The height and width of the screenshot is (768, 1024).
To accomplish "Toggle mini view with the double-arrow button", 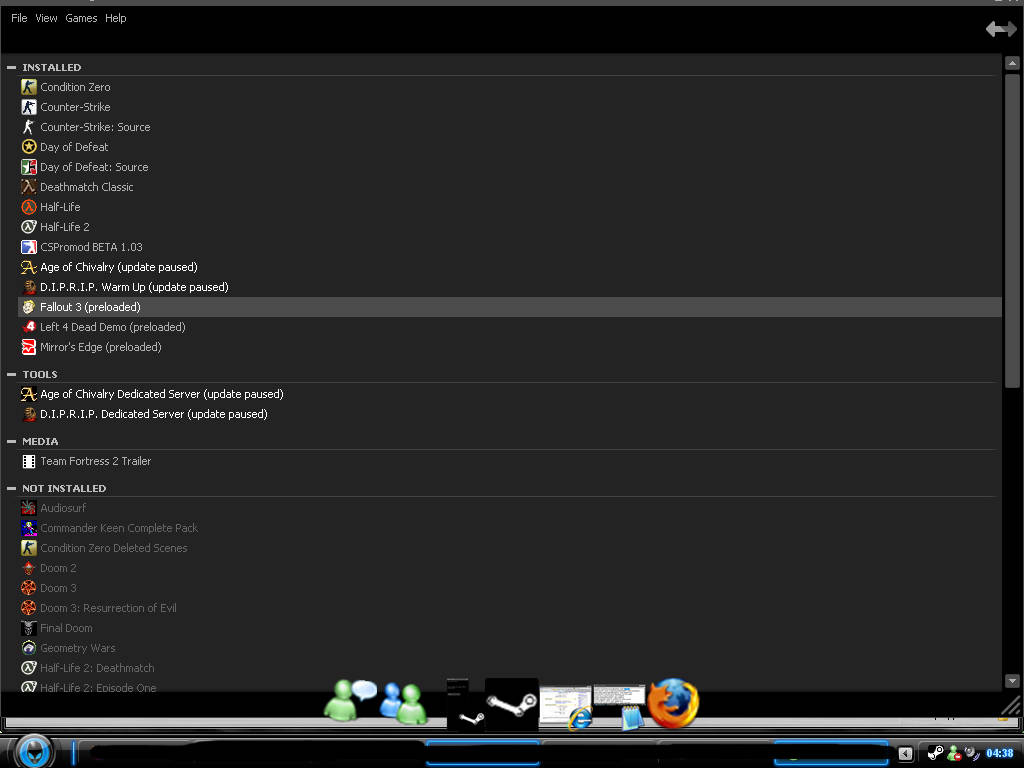I will (1000, 29).
